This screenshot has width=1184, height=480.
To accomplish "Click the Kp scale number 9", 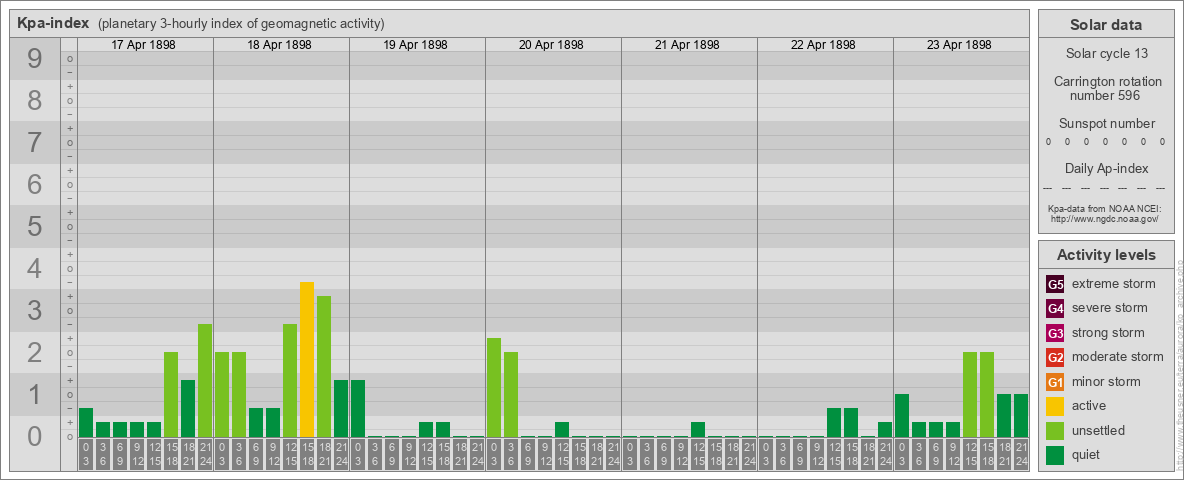I will [35, 58].
